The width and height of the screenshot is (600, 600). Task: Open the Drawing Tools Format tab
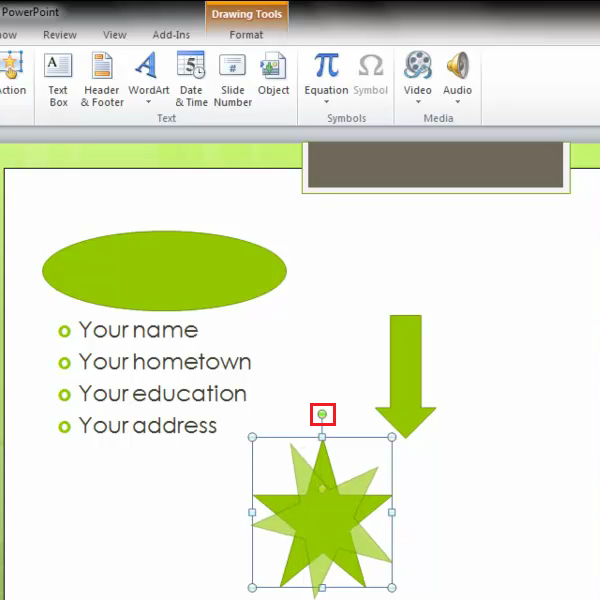(x=246, y=35)
